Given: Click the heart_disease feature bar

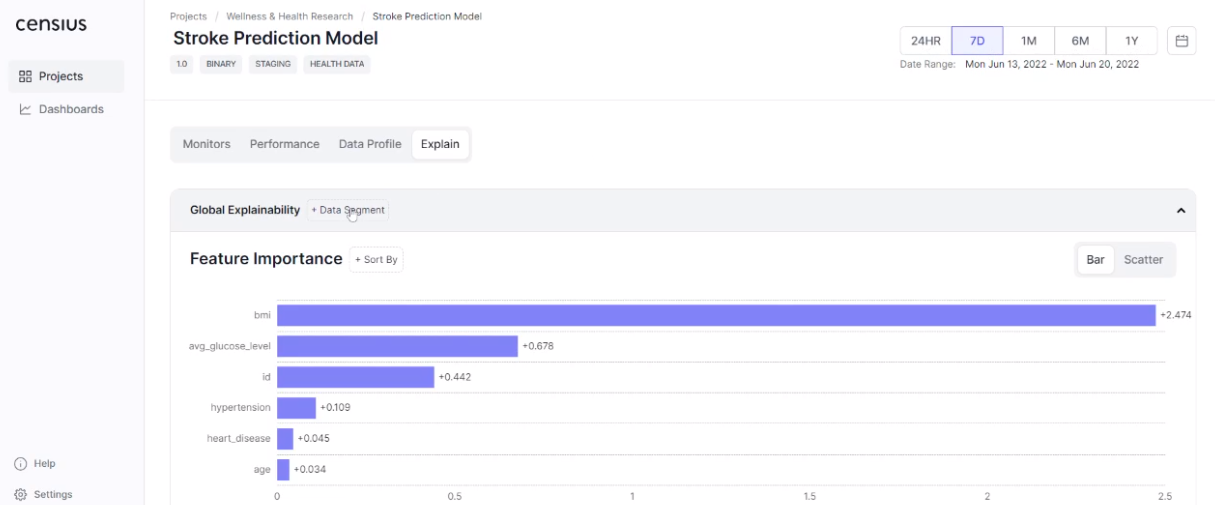Looking at the screenshot, I should click(285, 439).
